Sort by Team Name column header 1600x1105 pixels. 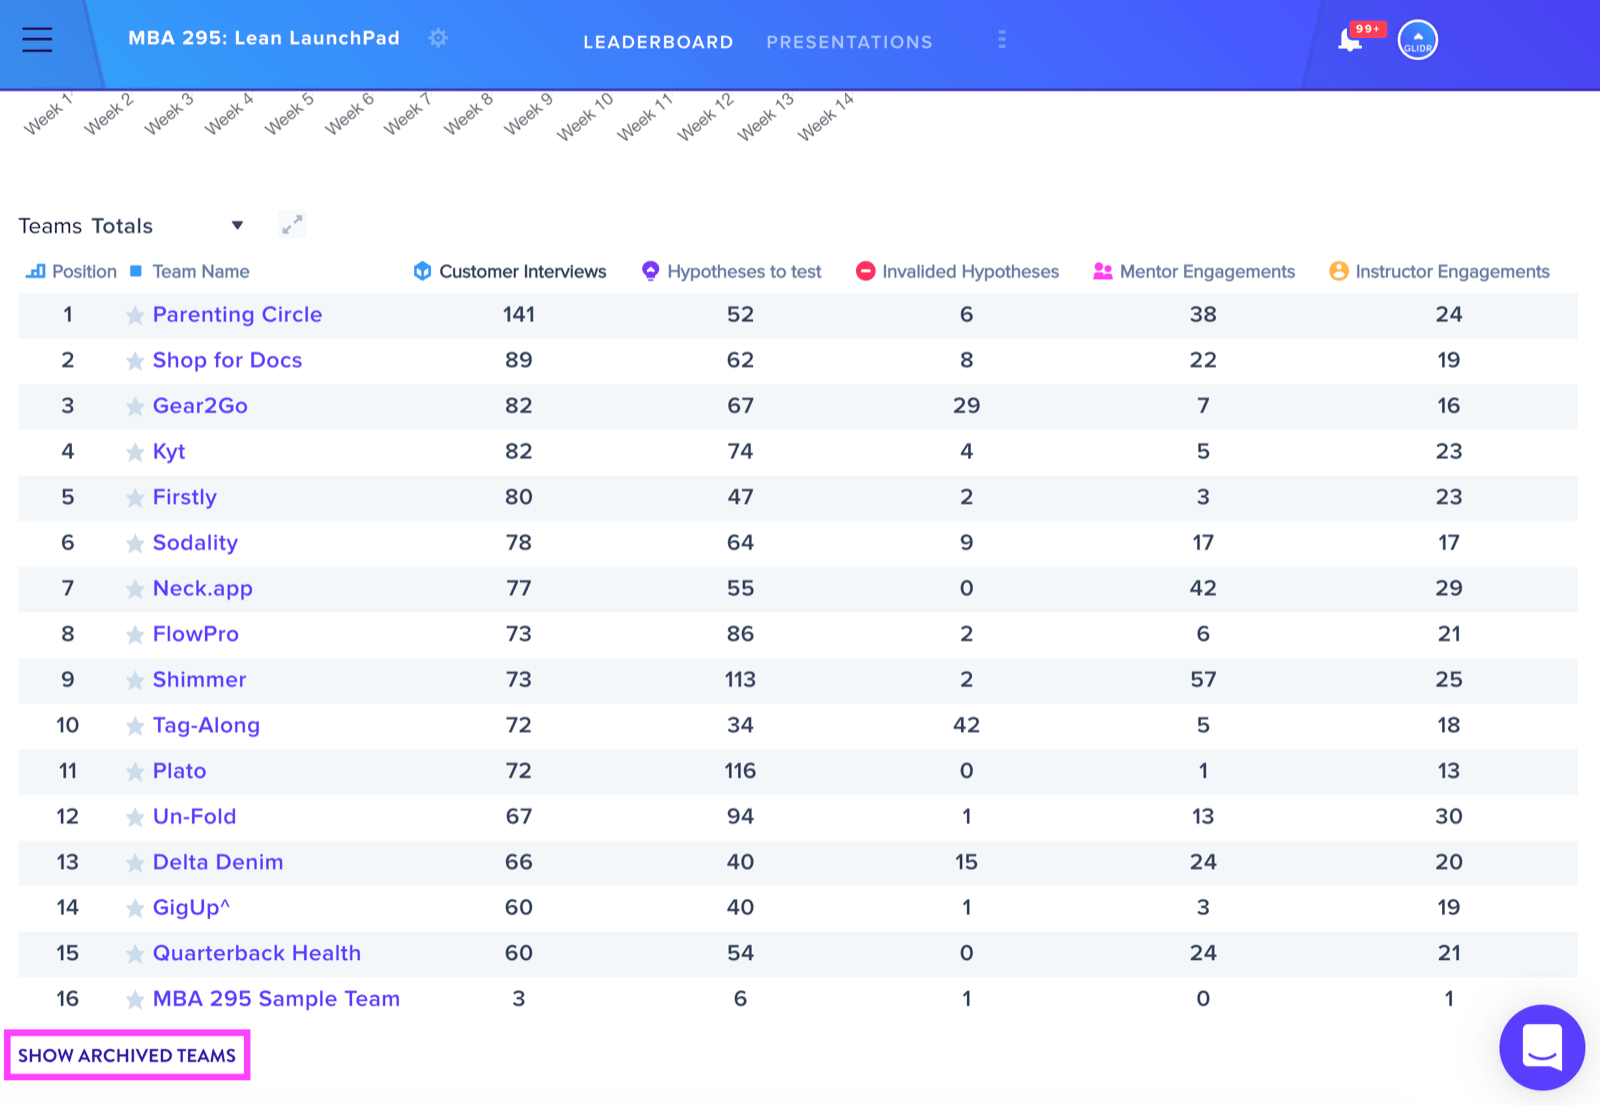[190, 271]
